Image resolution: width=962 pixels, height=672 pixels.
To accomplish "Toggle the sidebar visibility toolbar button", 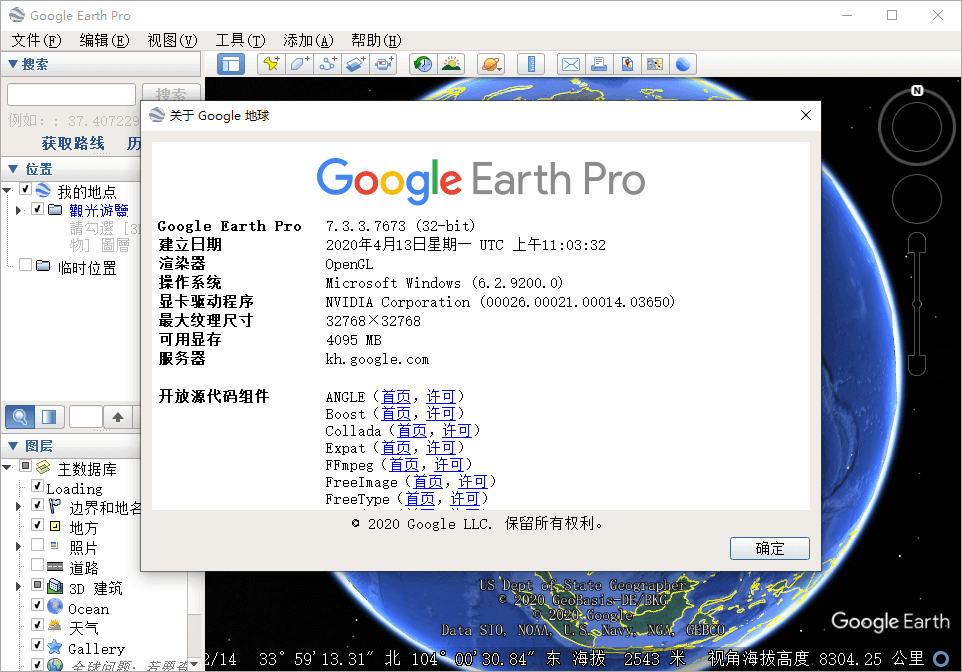I will 231,64.
